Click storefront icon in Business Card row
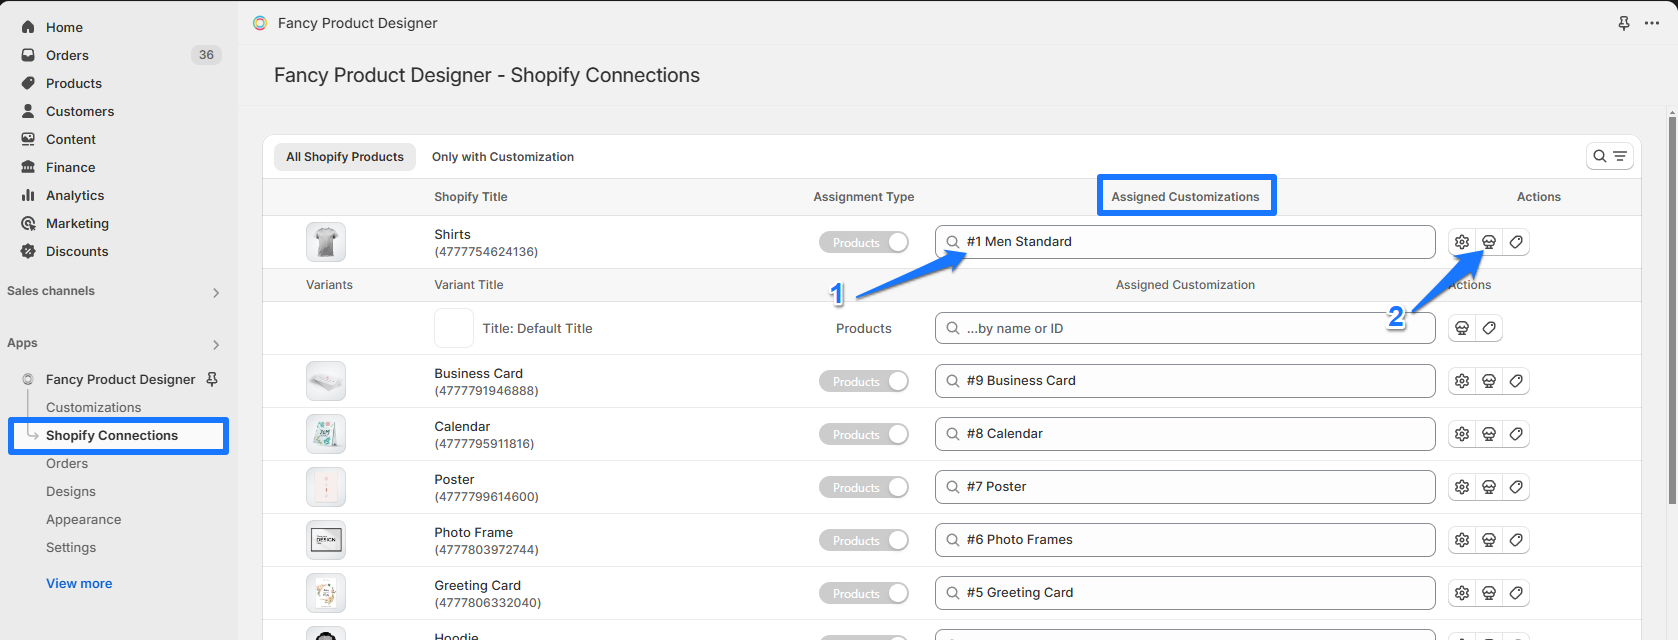Viewport: 1678px width, 640px height. (x=1489, y=381)
